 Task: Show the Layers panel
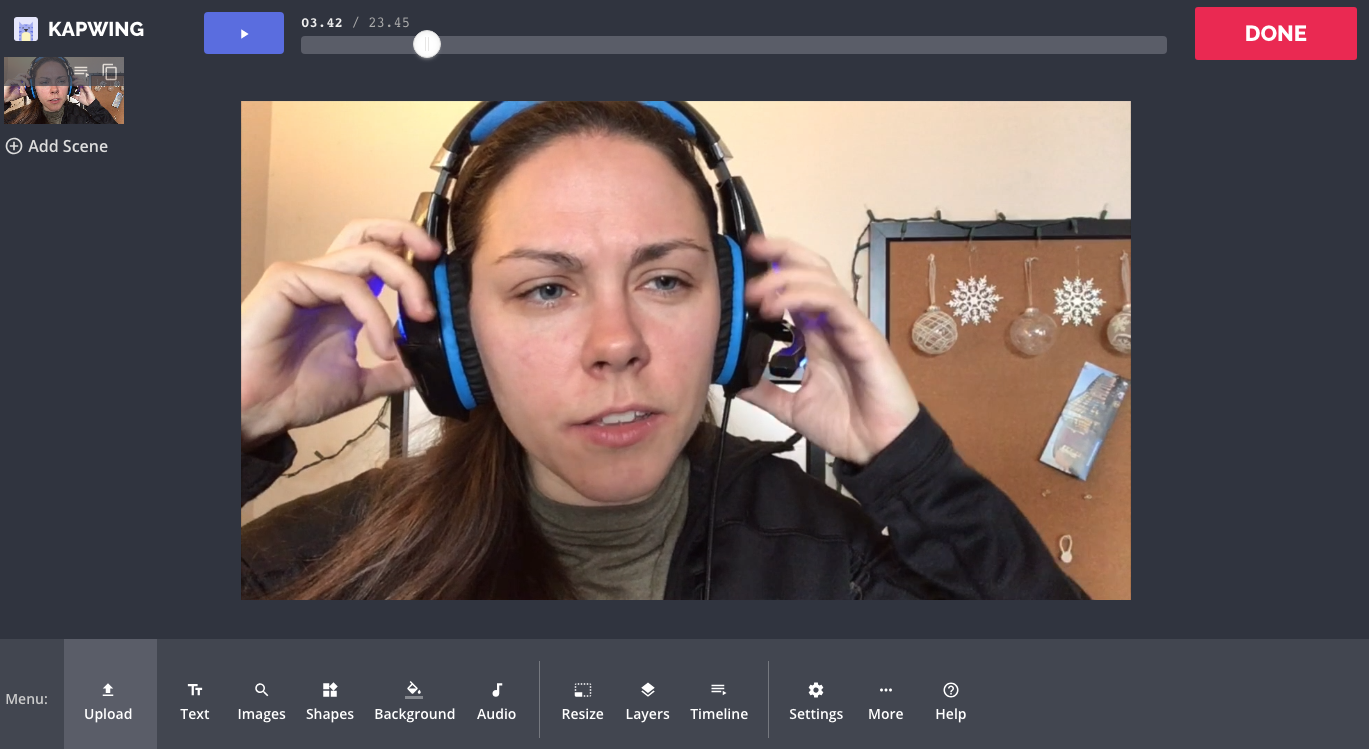click(x=647, y=699)
